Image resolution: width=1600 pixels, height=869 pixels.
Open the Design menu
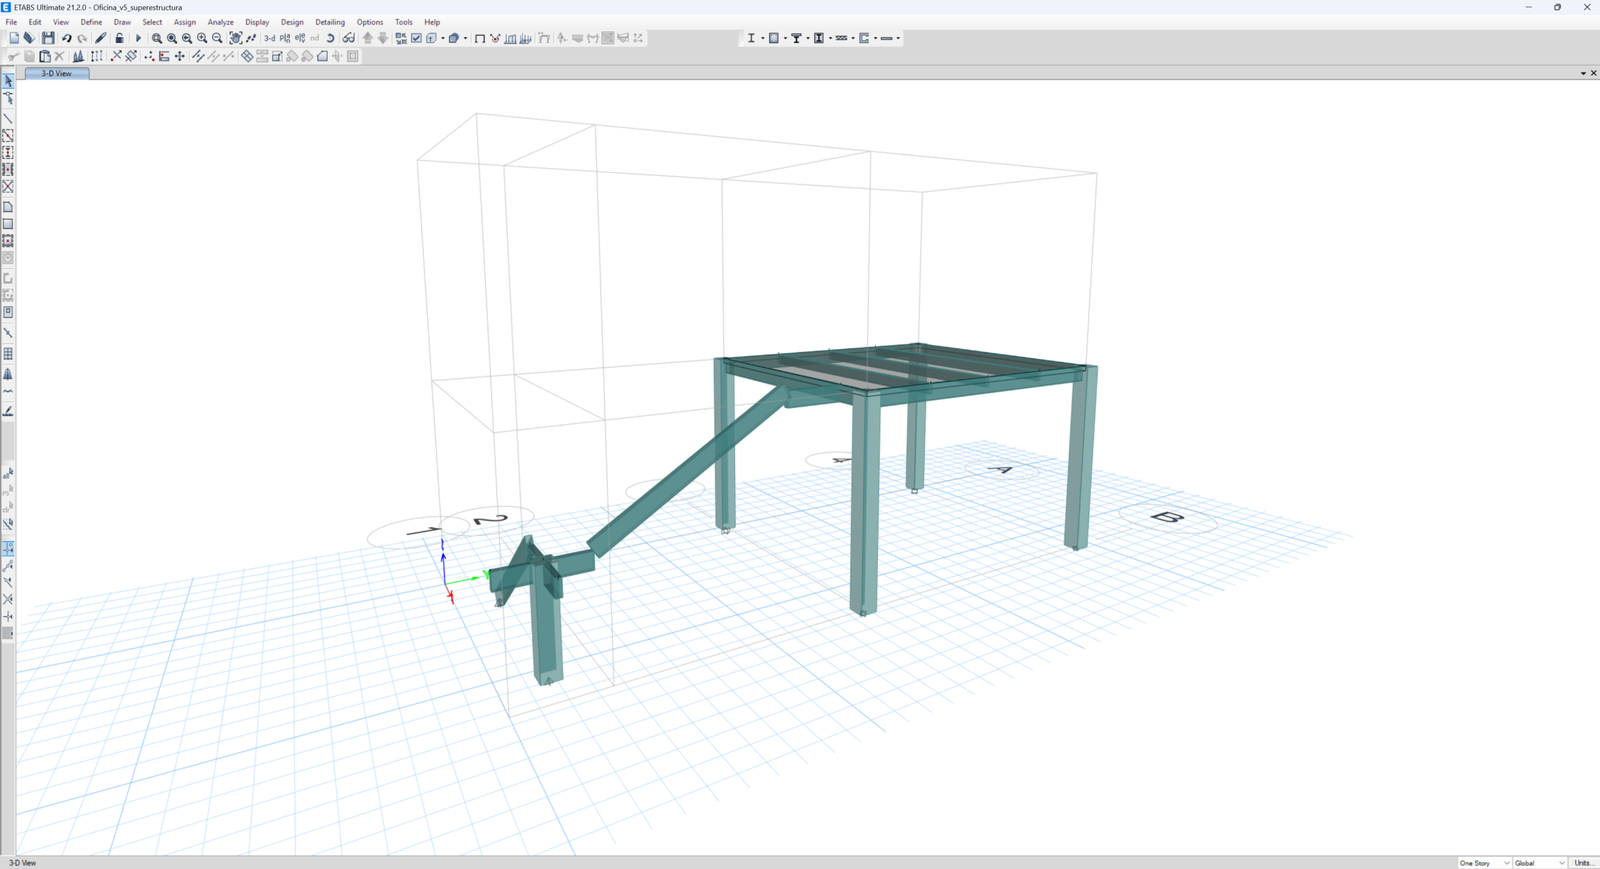coord(292,22)
